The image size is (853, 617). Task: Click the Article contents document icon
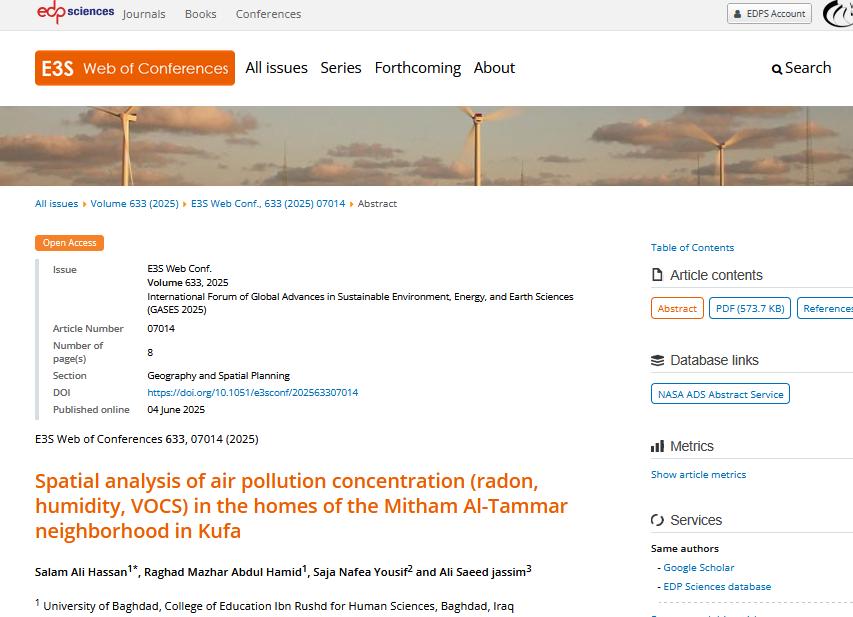click(x=657, y=275)
